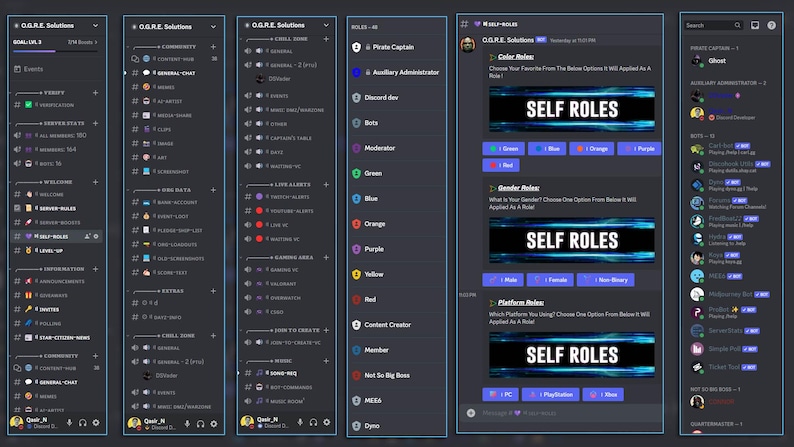Screen dimensions: 794x447
Task: Select the Purple role in the roles list
Action: tap(396, 249)
